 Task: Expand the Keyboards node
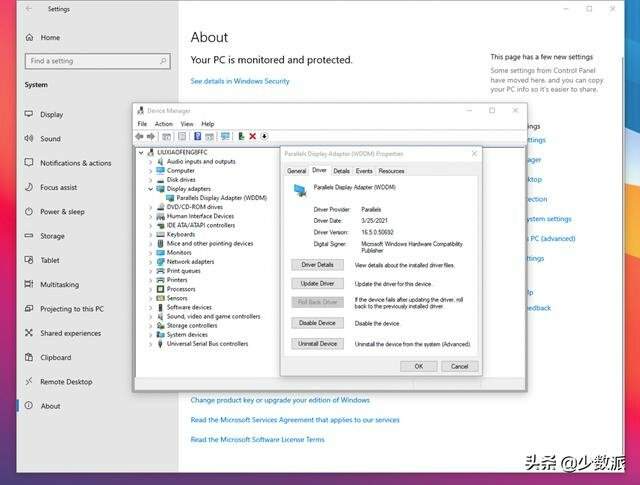click(x=151, y=234)
